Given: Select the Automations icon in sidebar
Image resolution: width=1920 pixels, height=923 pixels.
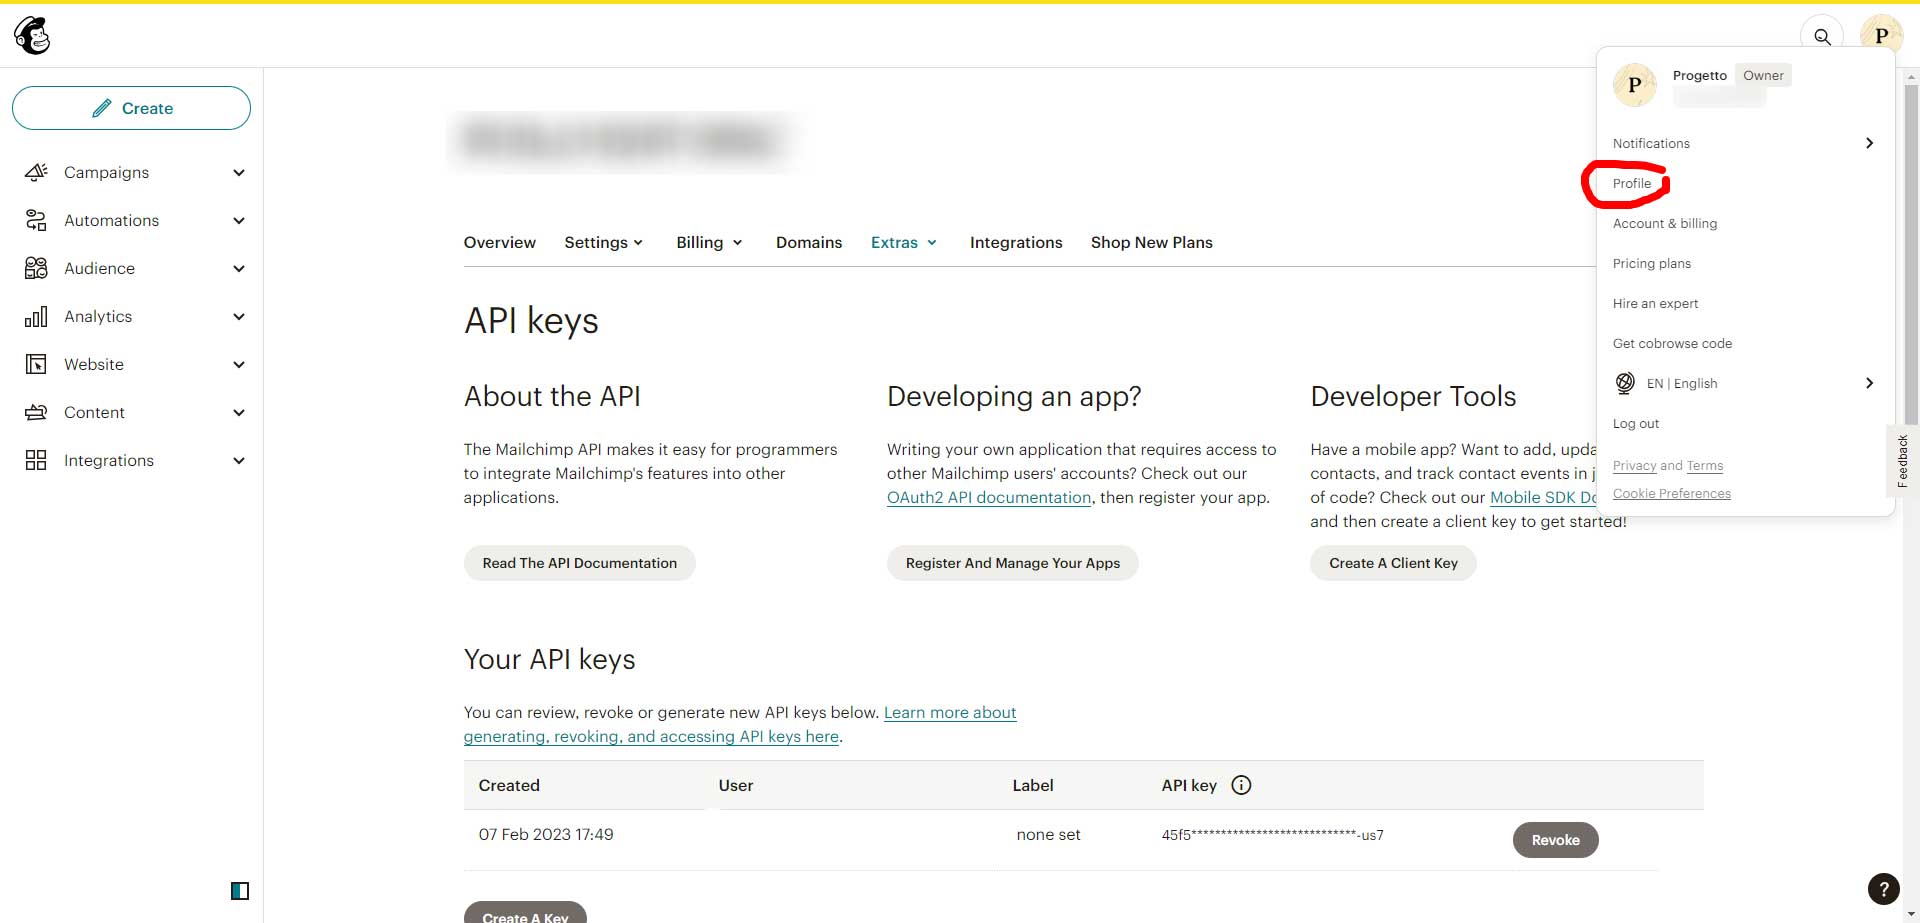Looking at the screenshot, I should pyautogui.click(x=36, y=220).
